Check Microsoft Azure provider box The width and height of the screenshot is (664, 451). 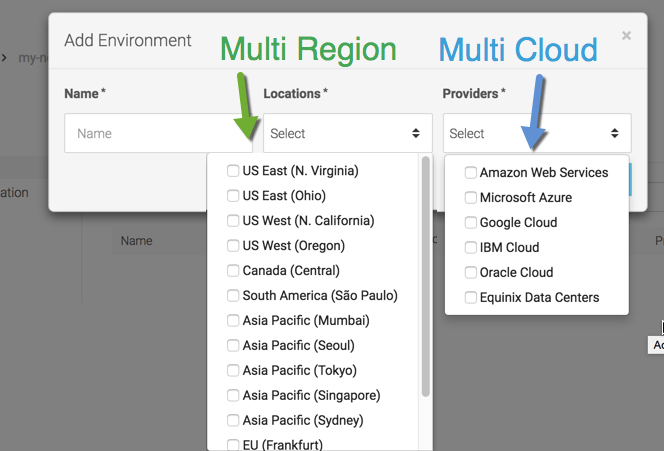(471, 198)
